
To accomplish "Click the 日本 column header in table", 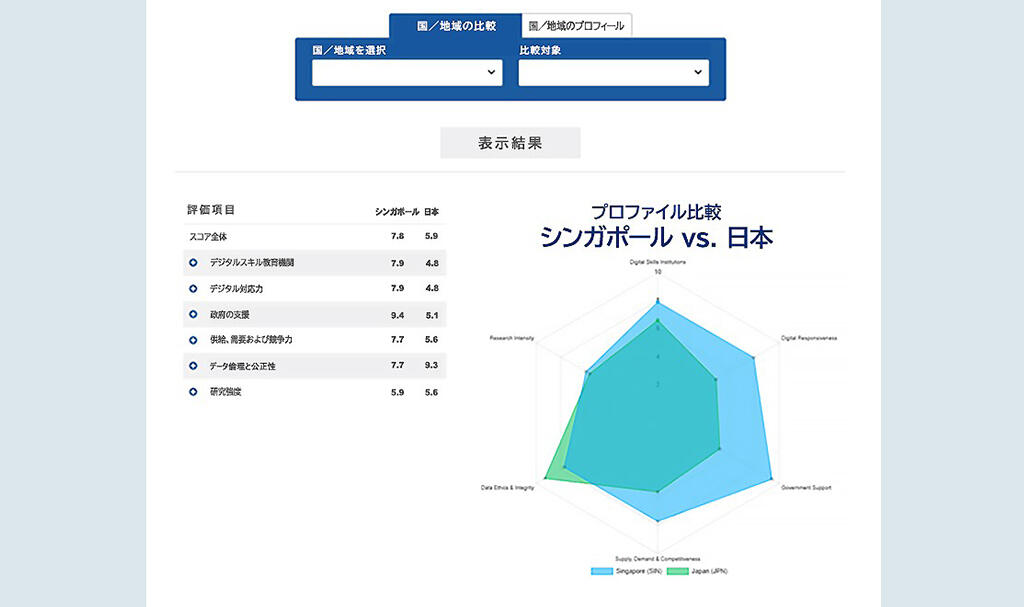I will (431, 212).
